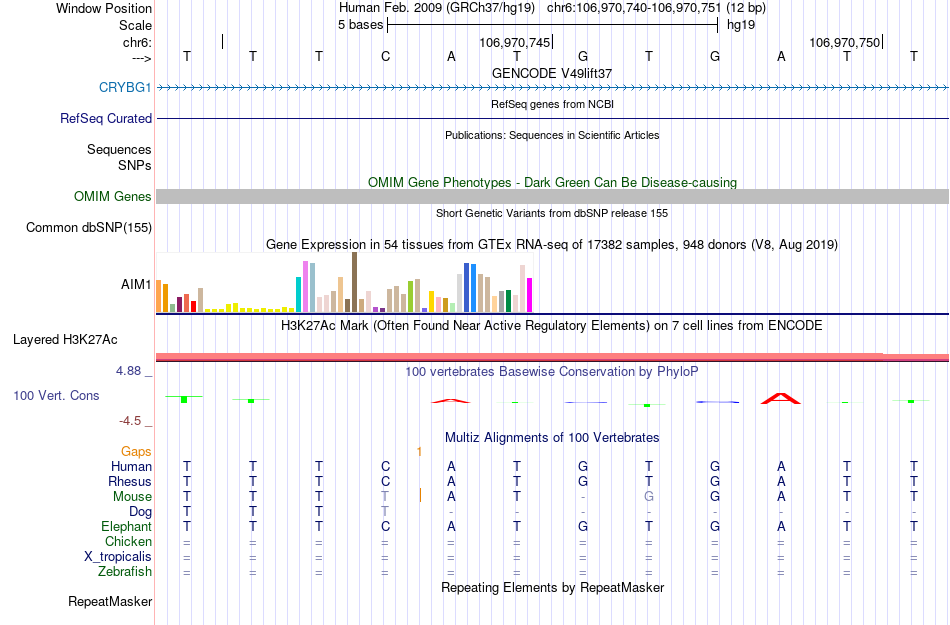Select the dark blue GTEx expression bar
The width and height of the screenshot is (950, 625).
pos(467,288)
